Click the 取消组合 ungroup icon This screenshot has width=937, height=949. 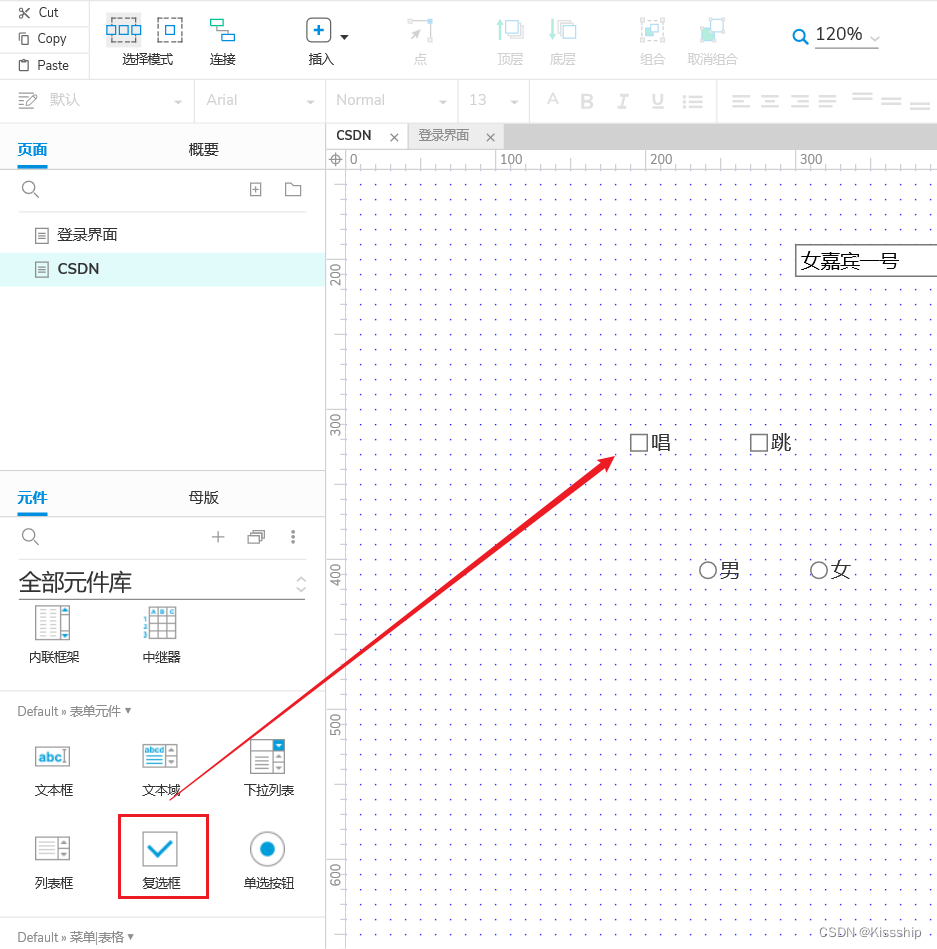(x=712, y=30)
